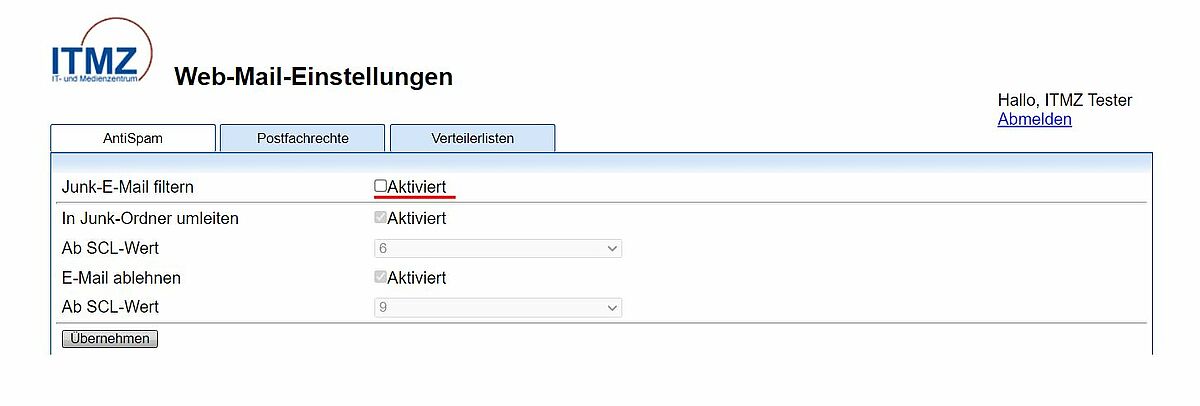Click the Hallo, ITMZ Tester greeting
The height and width of the screenshot is (406, 1200).
[1065, 100]
